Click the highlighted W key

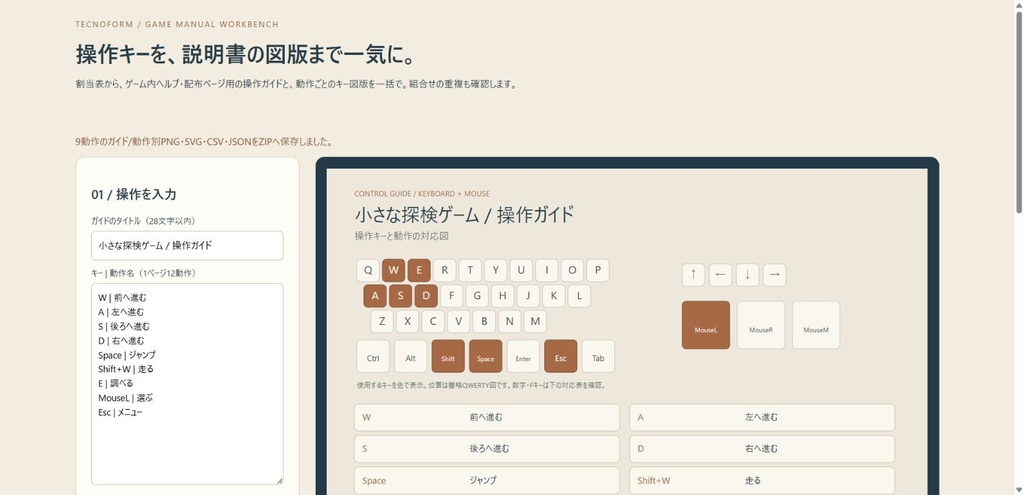pyautogui.click(x=393, y=270)
